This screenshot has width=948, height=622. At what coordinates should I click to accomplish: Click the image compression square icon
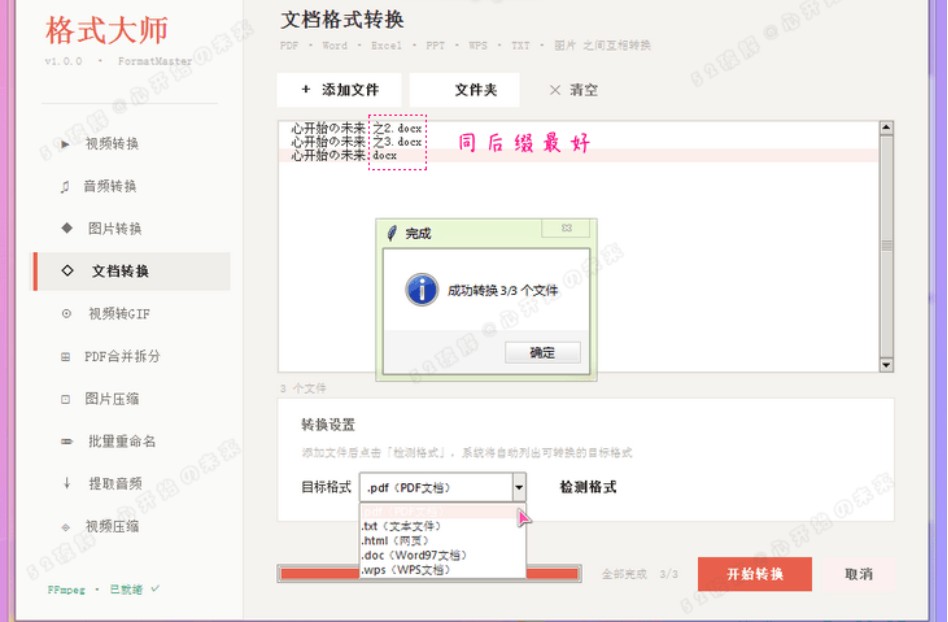point(65,399)
